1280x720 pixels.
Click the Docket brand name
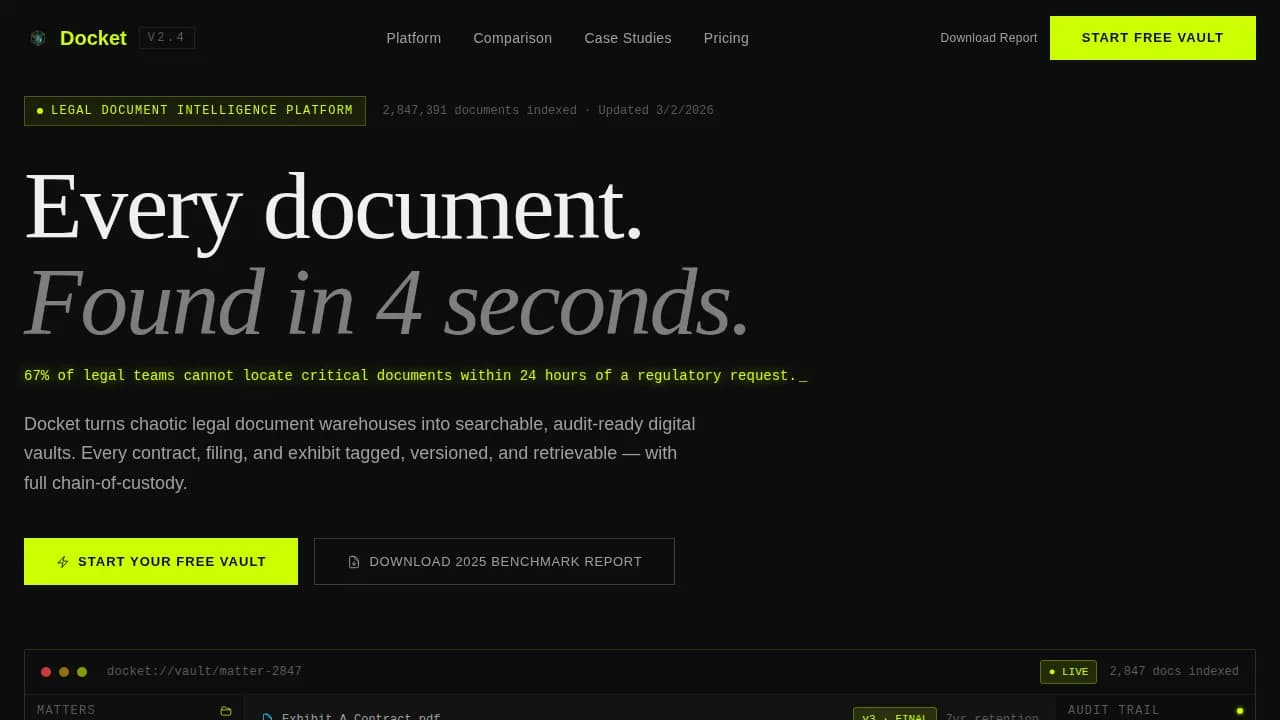93,38
